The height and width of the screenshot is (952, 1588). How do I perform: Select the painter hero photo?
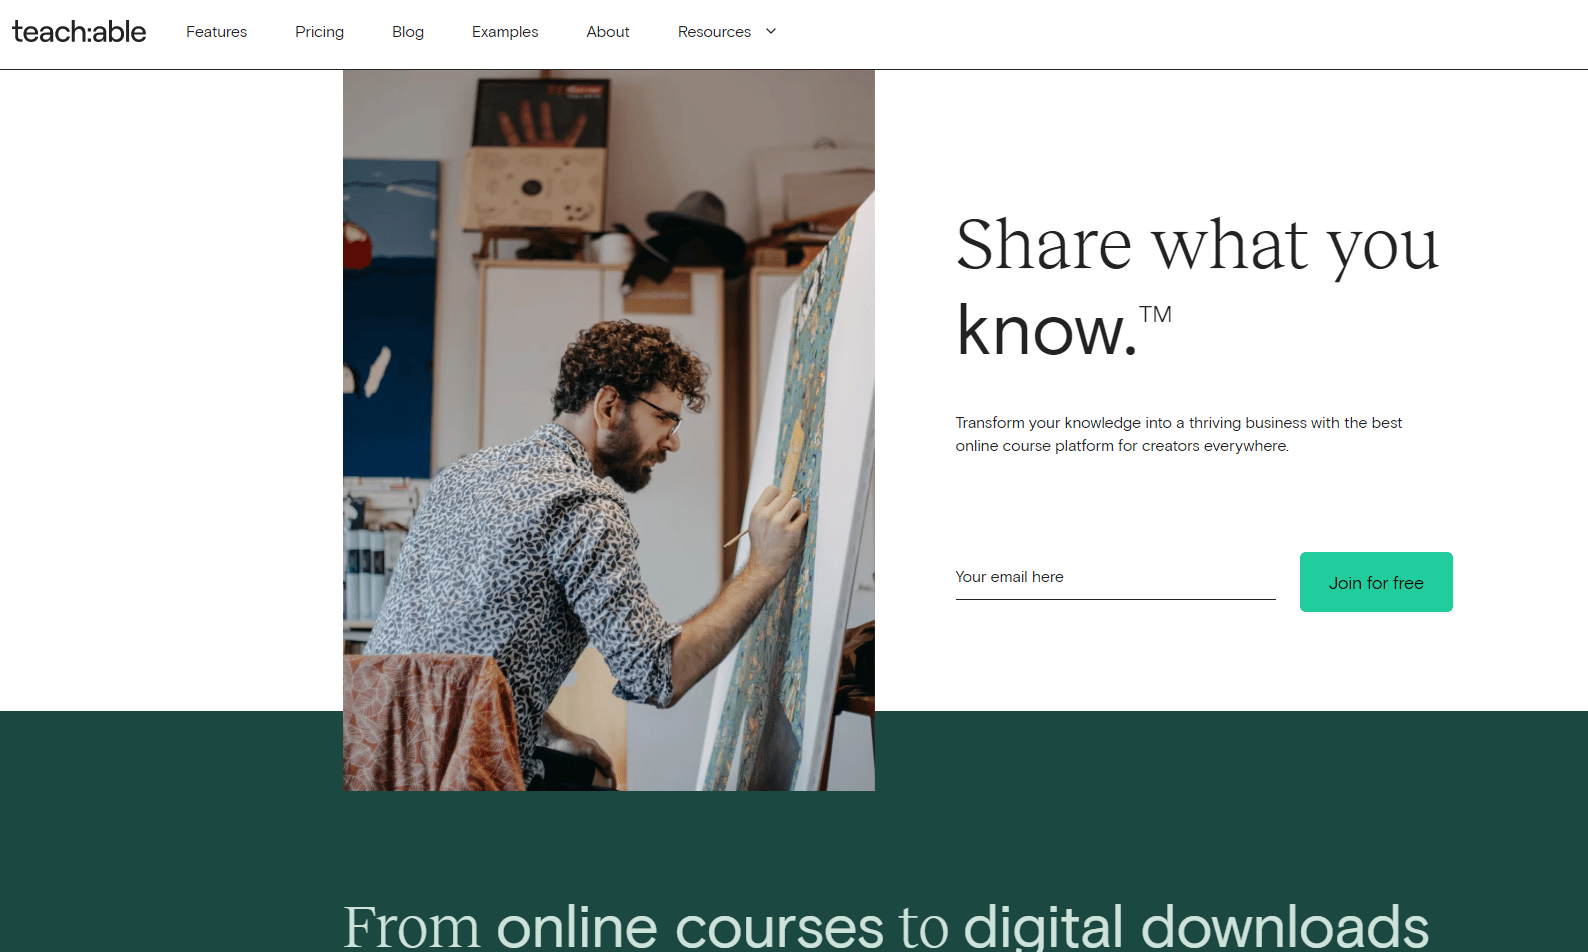[609, 430]
